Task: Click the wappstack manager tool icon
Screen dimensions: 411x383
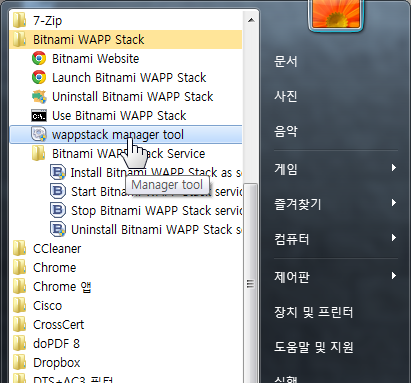Action: click(39, 135)
